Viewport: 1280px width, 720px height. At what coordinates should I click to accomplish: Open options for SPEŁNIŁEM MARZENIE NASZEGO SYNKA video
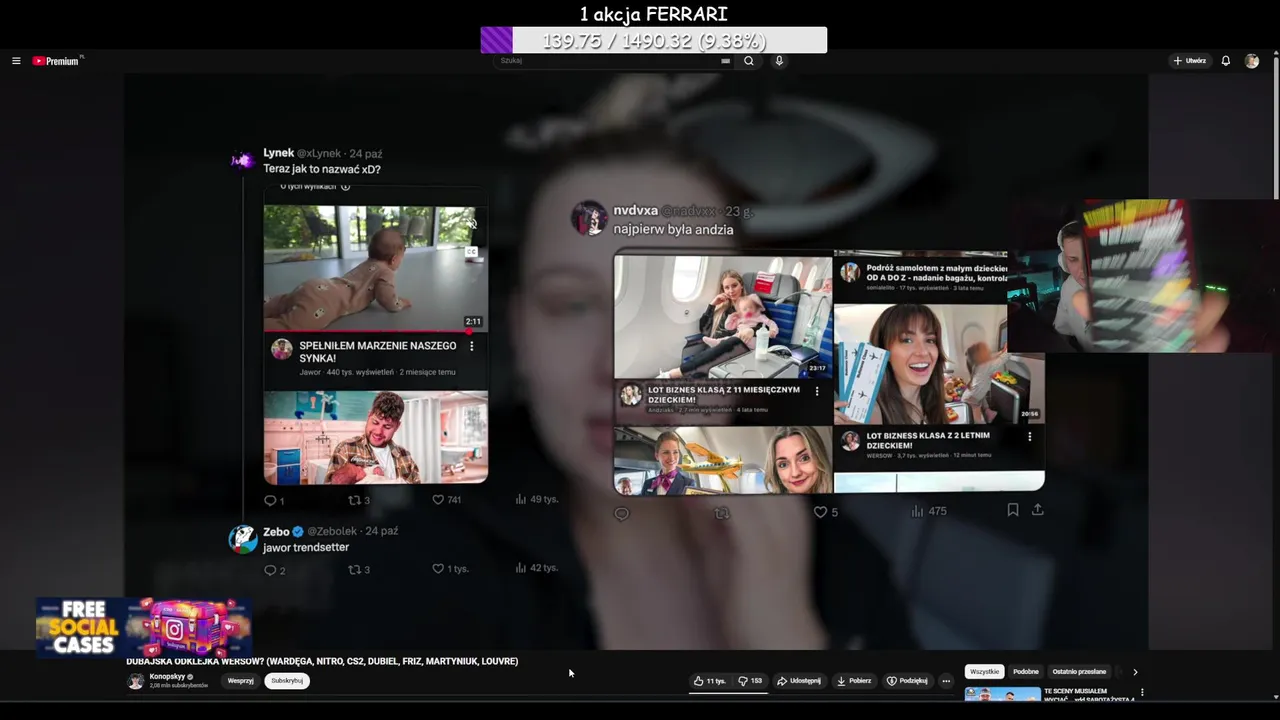(x=472, y=346)
